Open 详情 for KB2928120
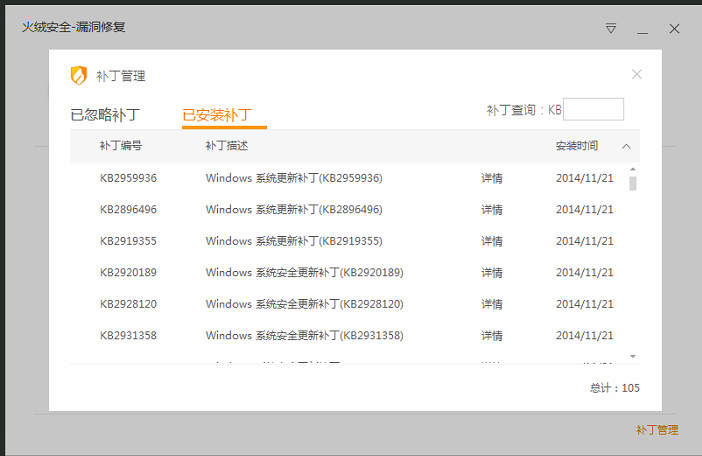Image resolution: width=702 pixels, height=456 pixels. (492, 304)
